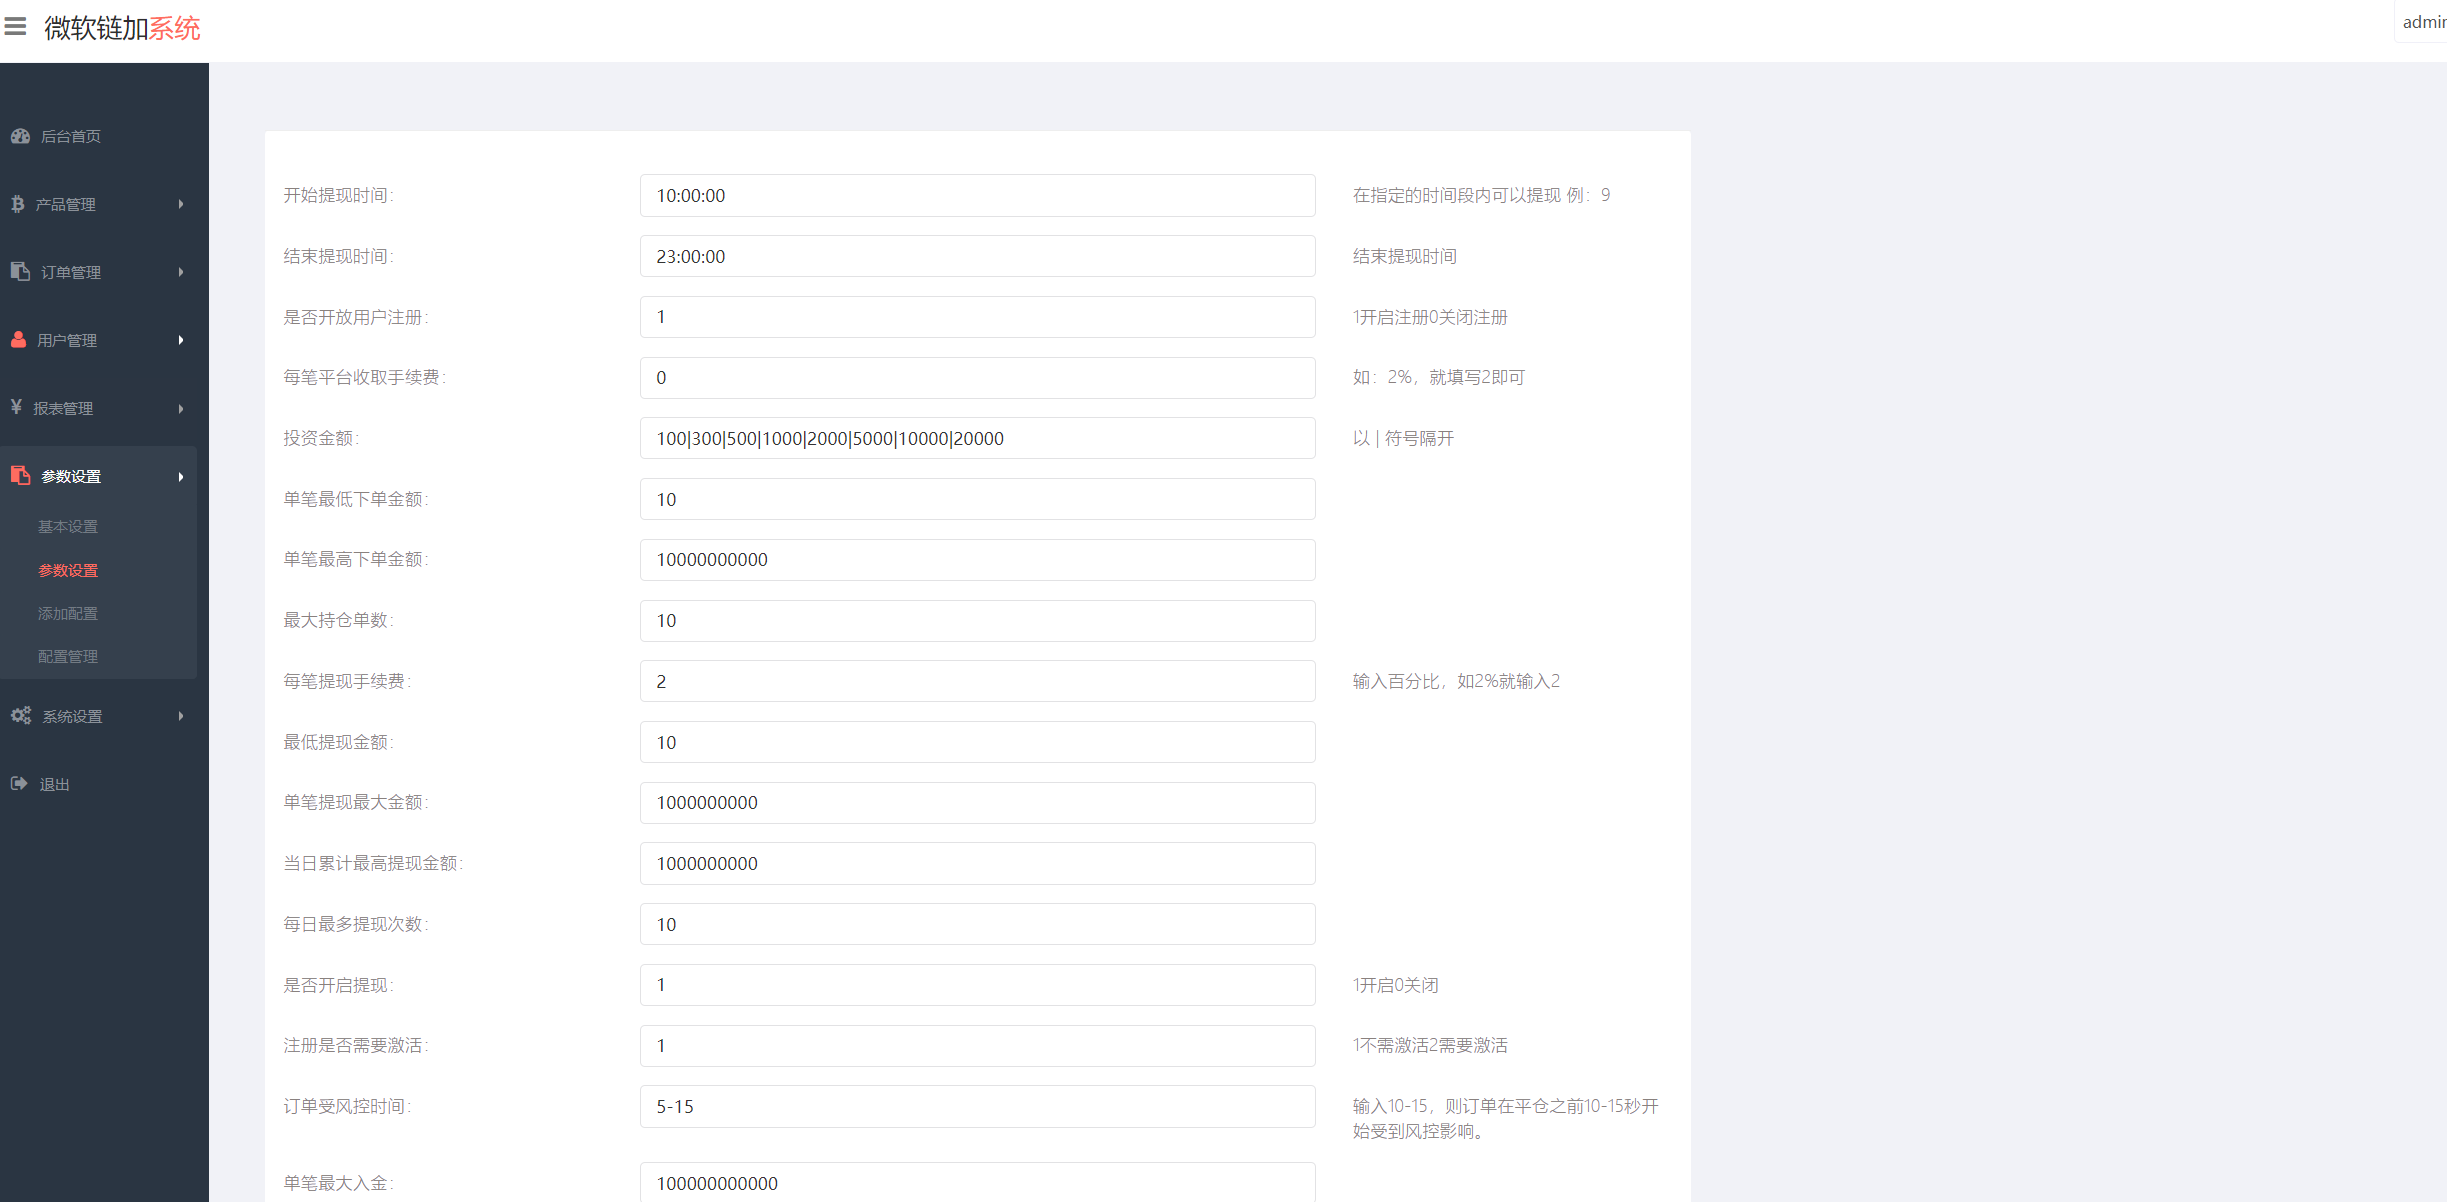Click the hamburger menu icon

pyautogui.click(x=15, y=26)
